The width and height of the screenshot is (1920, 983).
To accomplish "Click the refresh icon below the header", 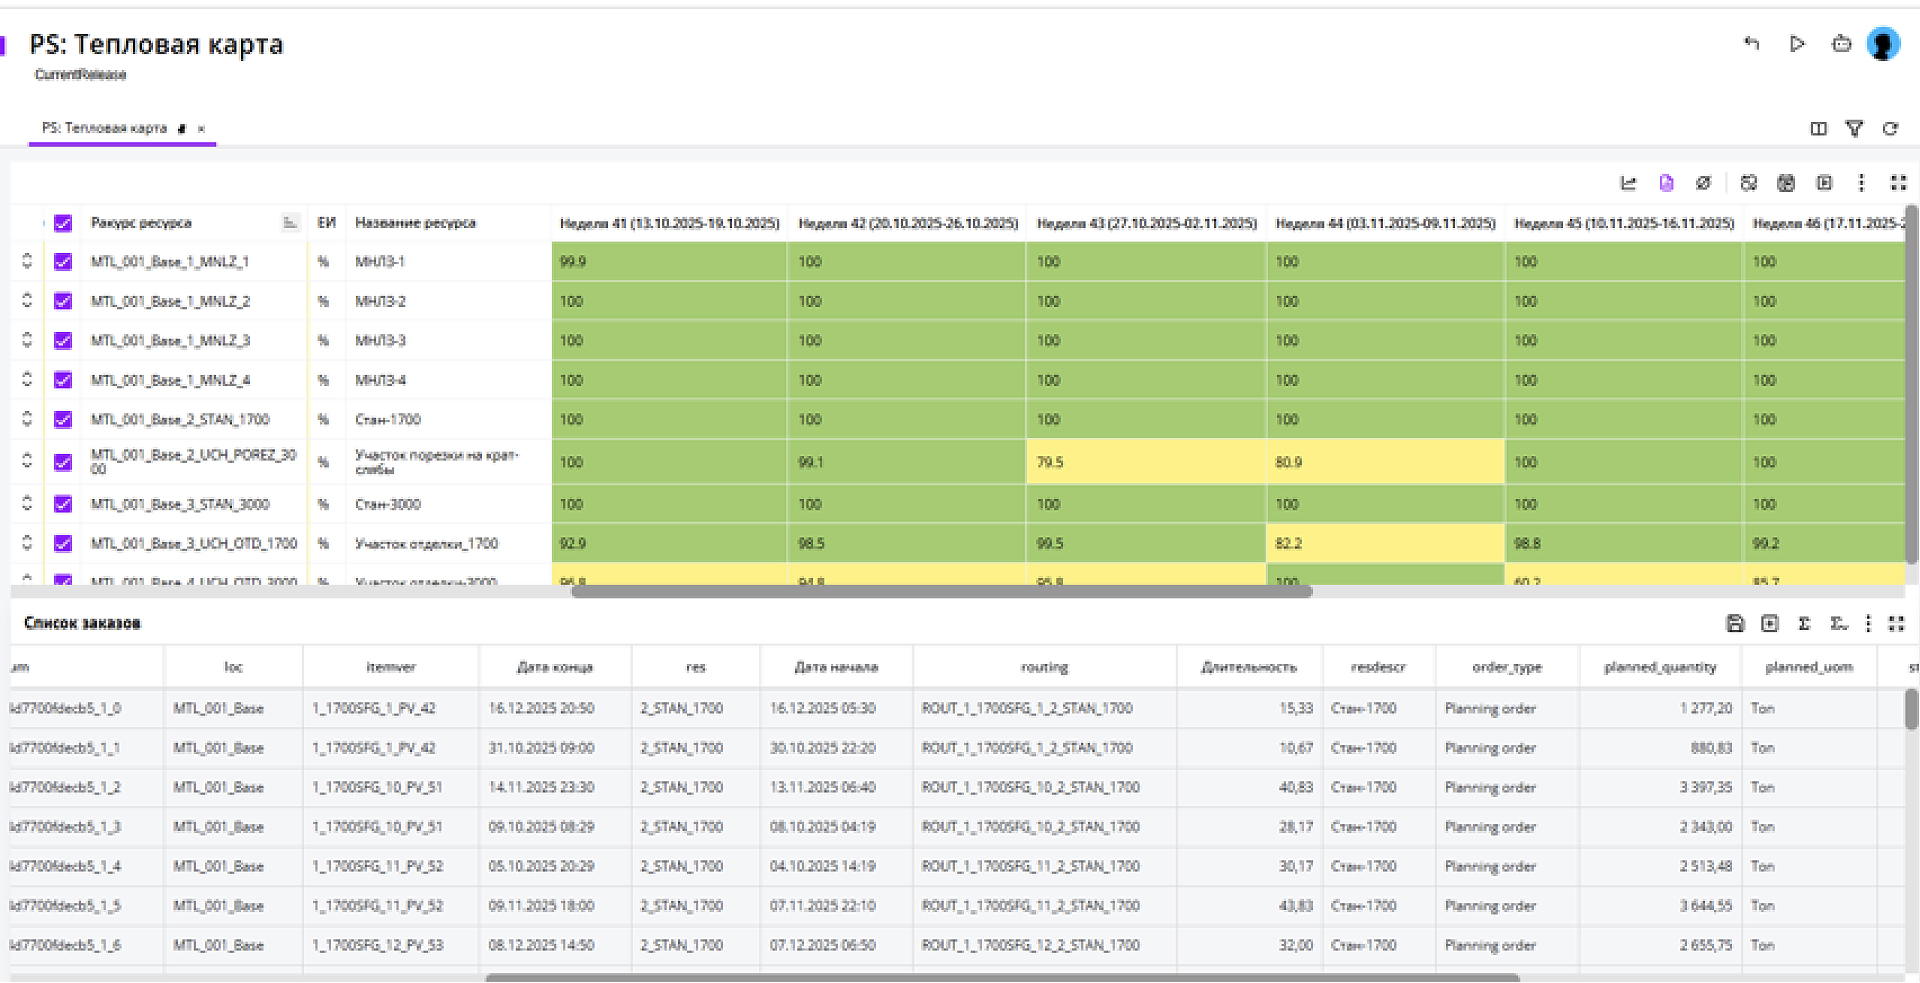I will [1890, 128].
